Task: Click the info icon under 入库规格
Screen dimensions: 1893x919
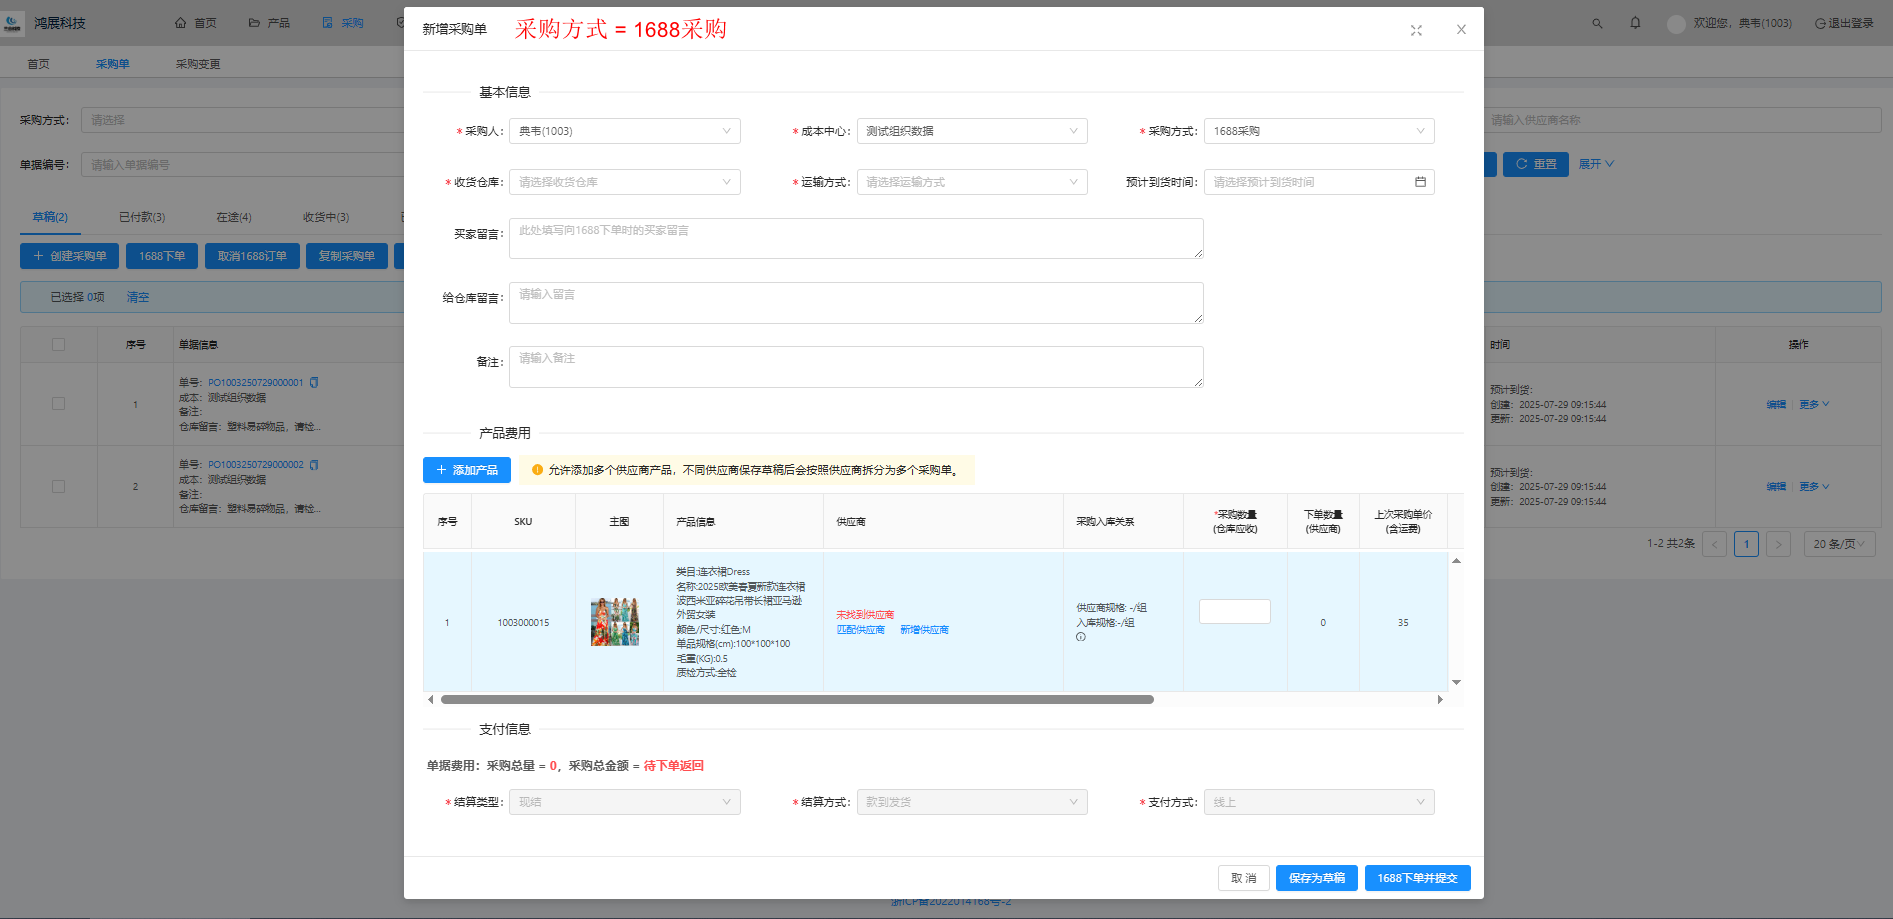Action: click(1080, 637)
